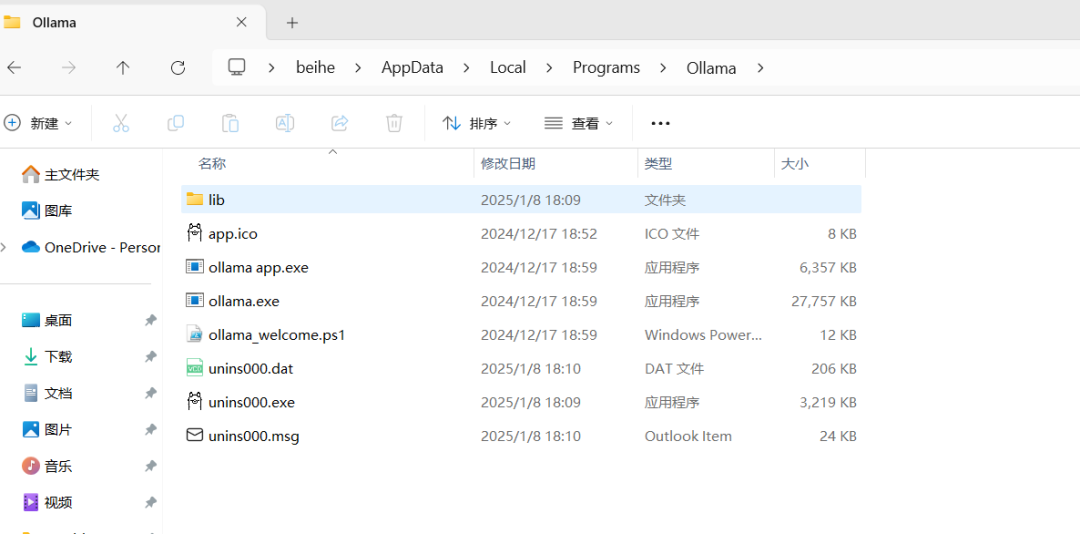Unpin 图片 using its pin icon

(150, 430)
